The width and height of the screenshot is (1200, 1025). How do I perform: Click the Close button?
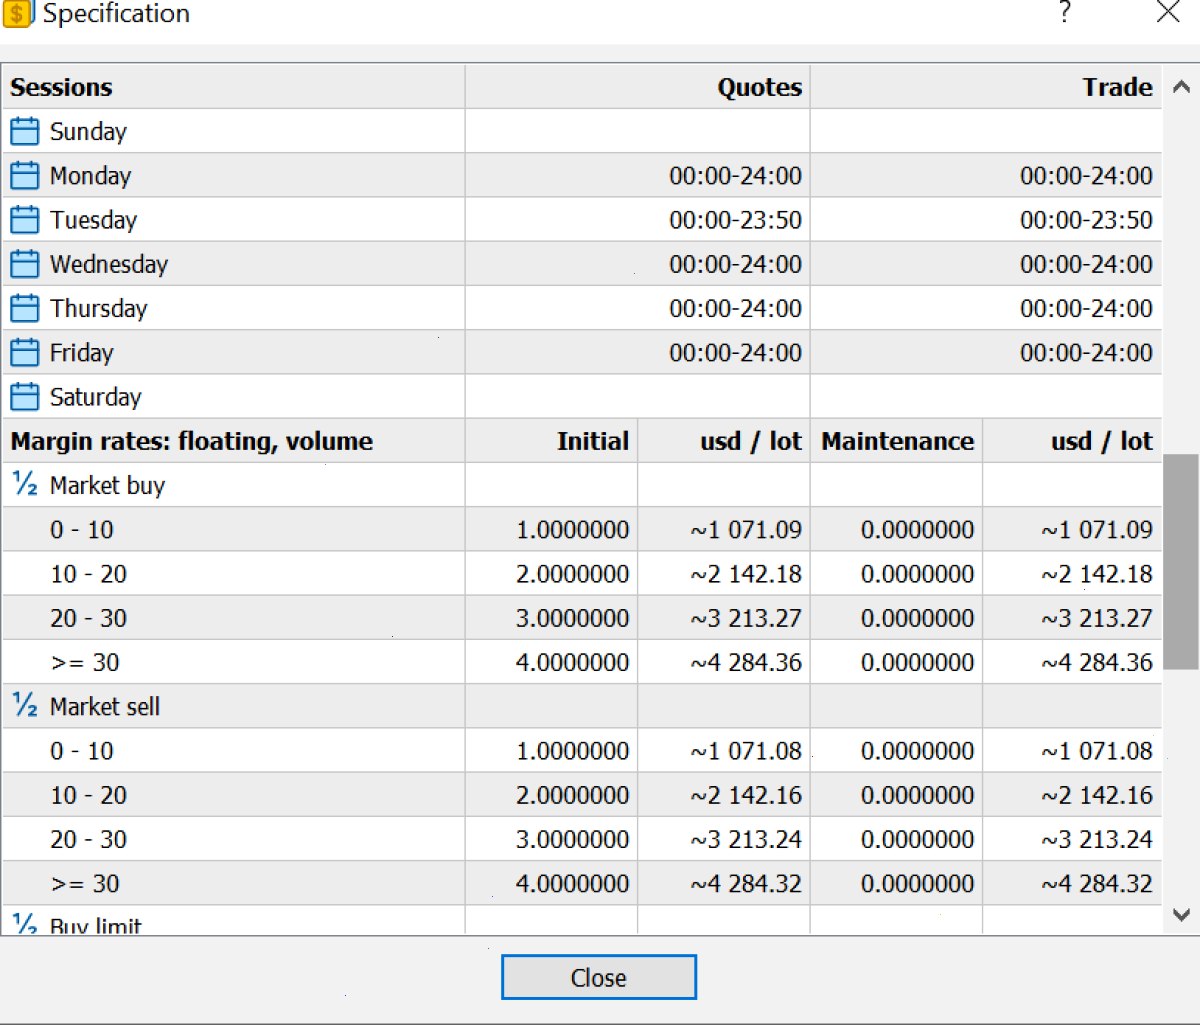tap(598, 977)
